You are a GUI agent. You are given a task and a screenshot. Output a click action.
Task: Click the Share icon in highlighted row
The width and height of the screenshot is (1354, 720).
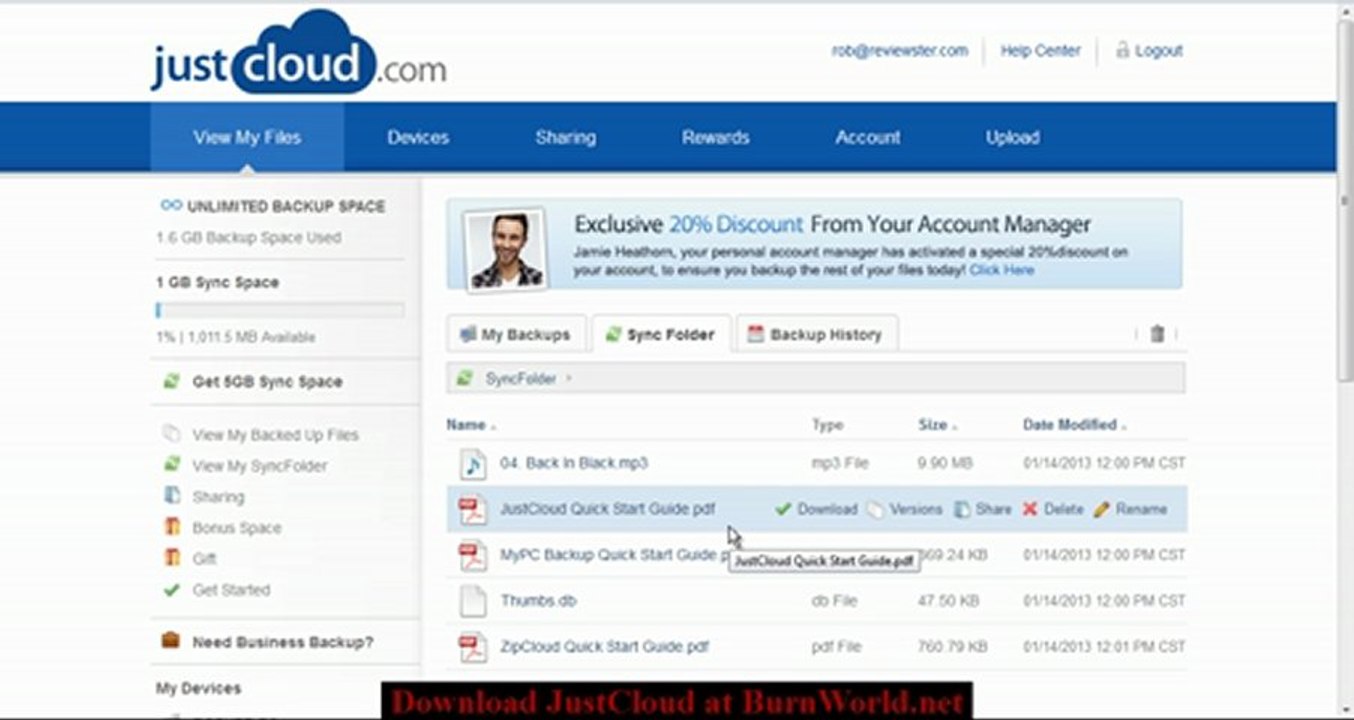click(x=962, y=509)
